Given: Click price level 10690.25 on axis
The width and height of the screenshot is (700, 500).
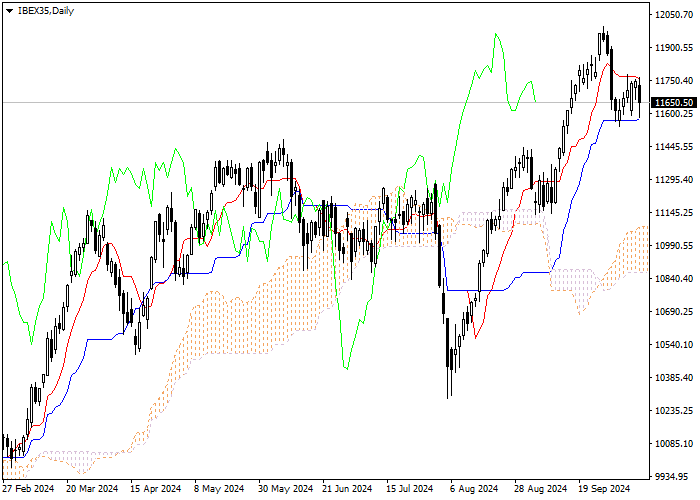Looking at the screenshot, I should [x=674, y=312].
